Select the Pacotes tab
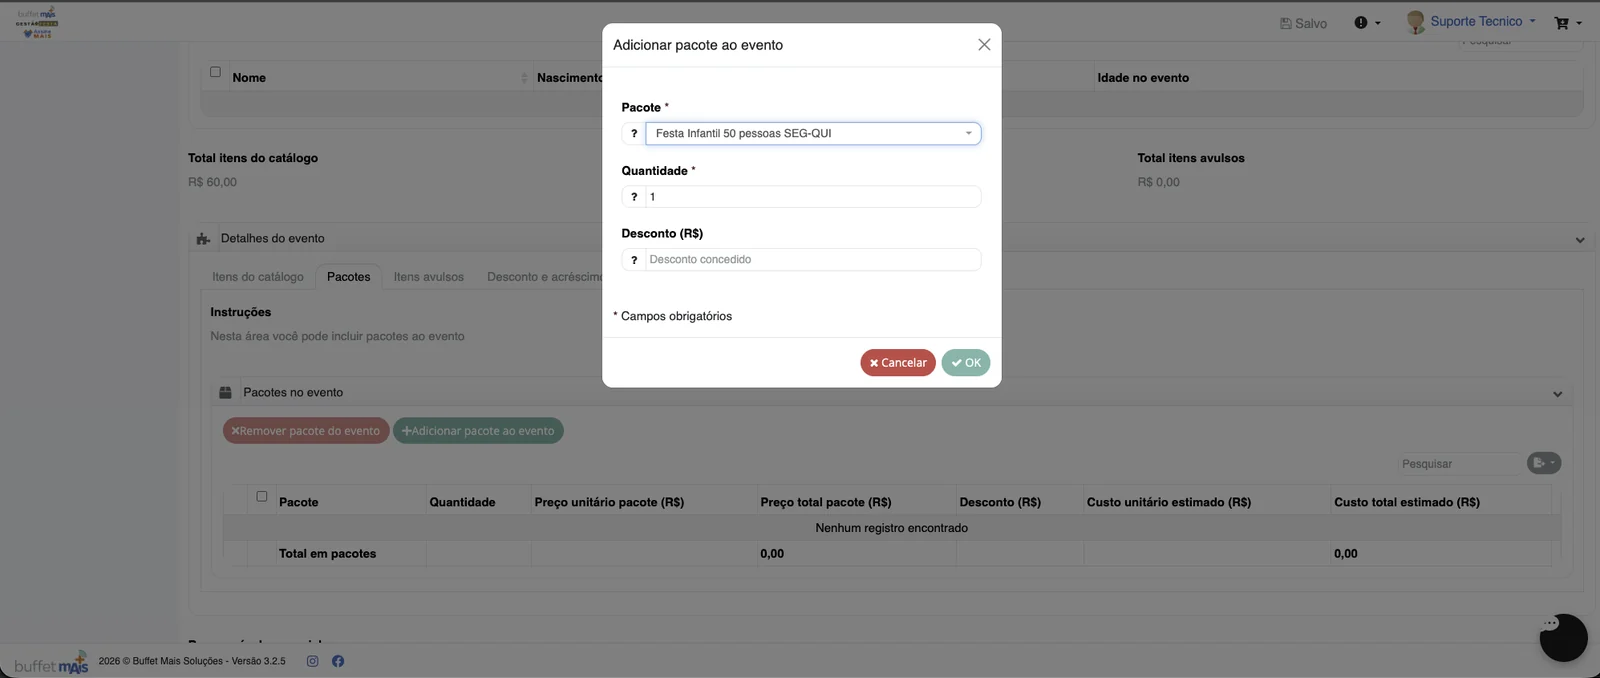 click(x=348, y=277)
